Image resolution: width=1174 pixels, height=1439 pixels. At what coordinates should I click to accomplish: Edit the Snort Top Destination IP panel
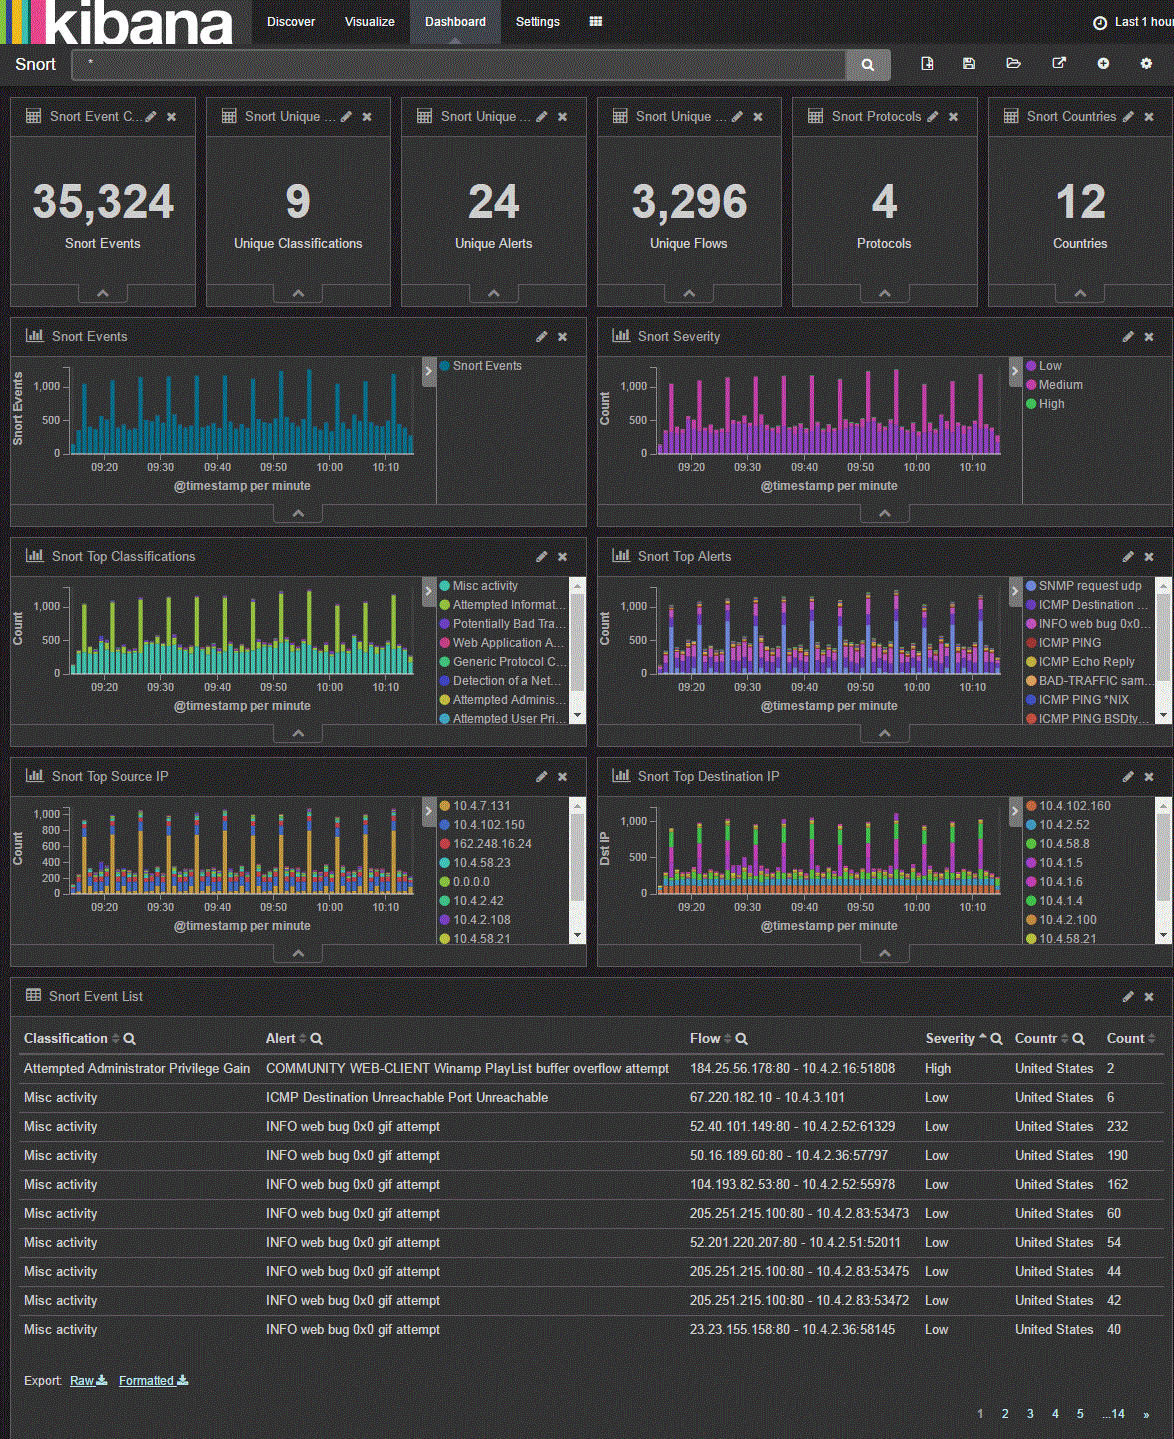[1128, 777]
